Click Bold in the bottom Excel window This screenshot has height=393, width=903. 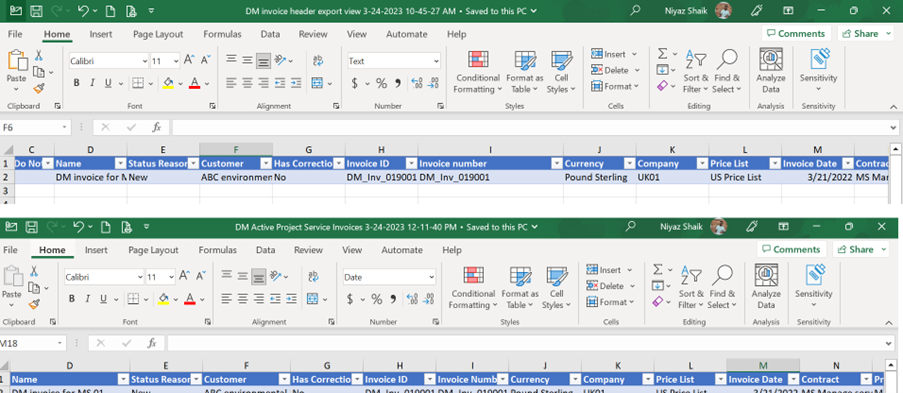71,299
